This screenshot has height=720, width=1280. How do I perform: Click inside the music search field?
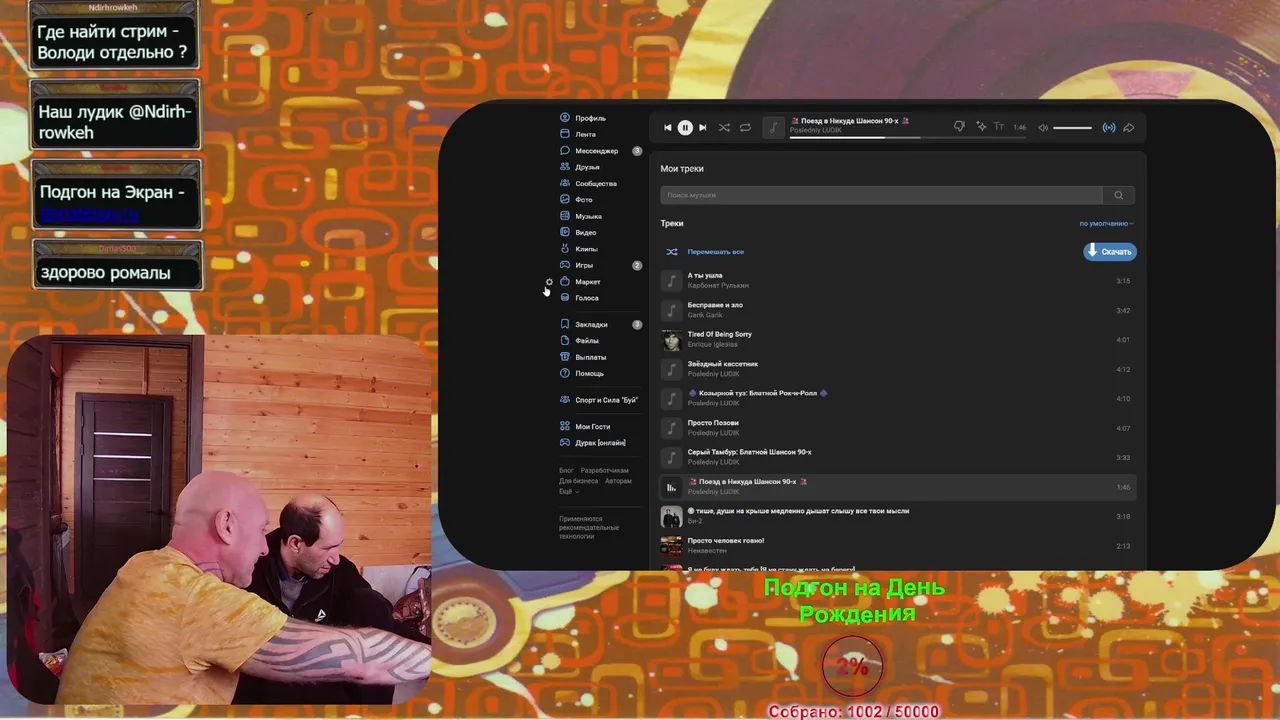[x=881, y=195]
